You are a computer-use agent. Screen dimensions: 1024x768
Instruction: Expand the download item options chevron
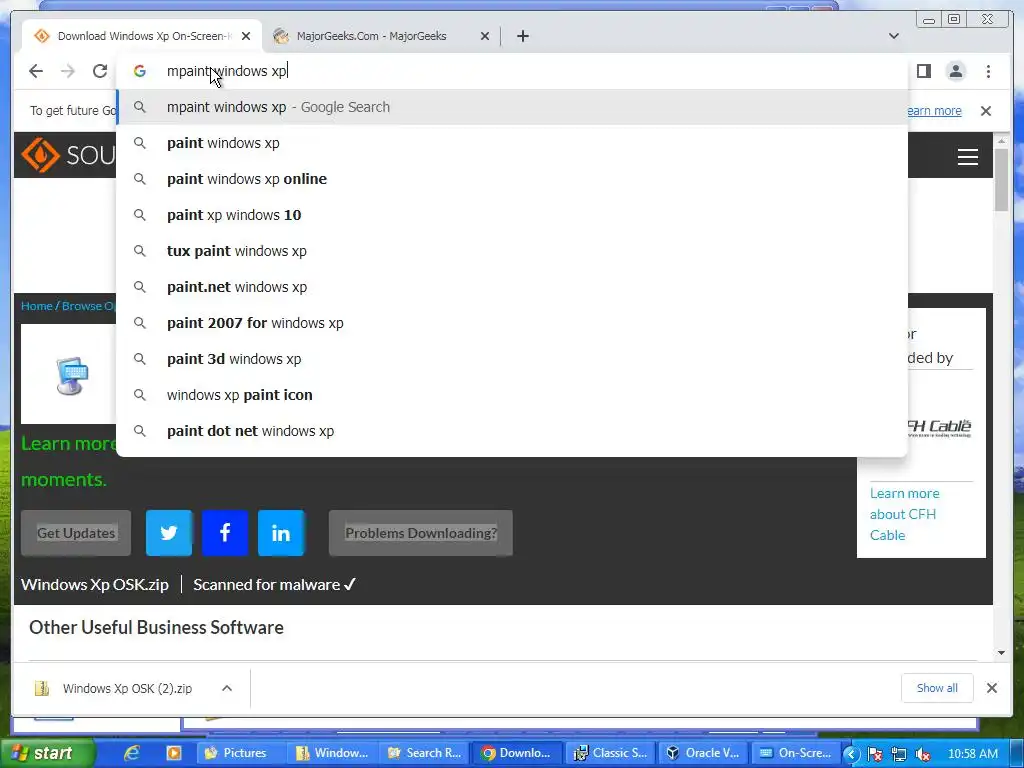coord(227,688)
